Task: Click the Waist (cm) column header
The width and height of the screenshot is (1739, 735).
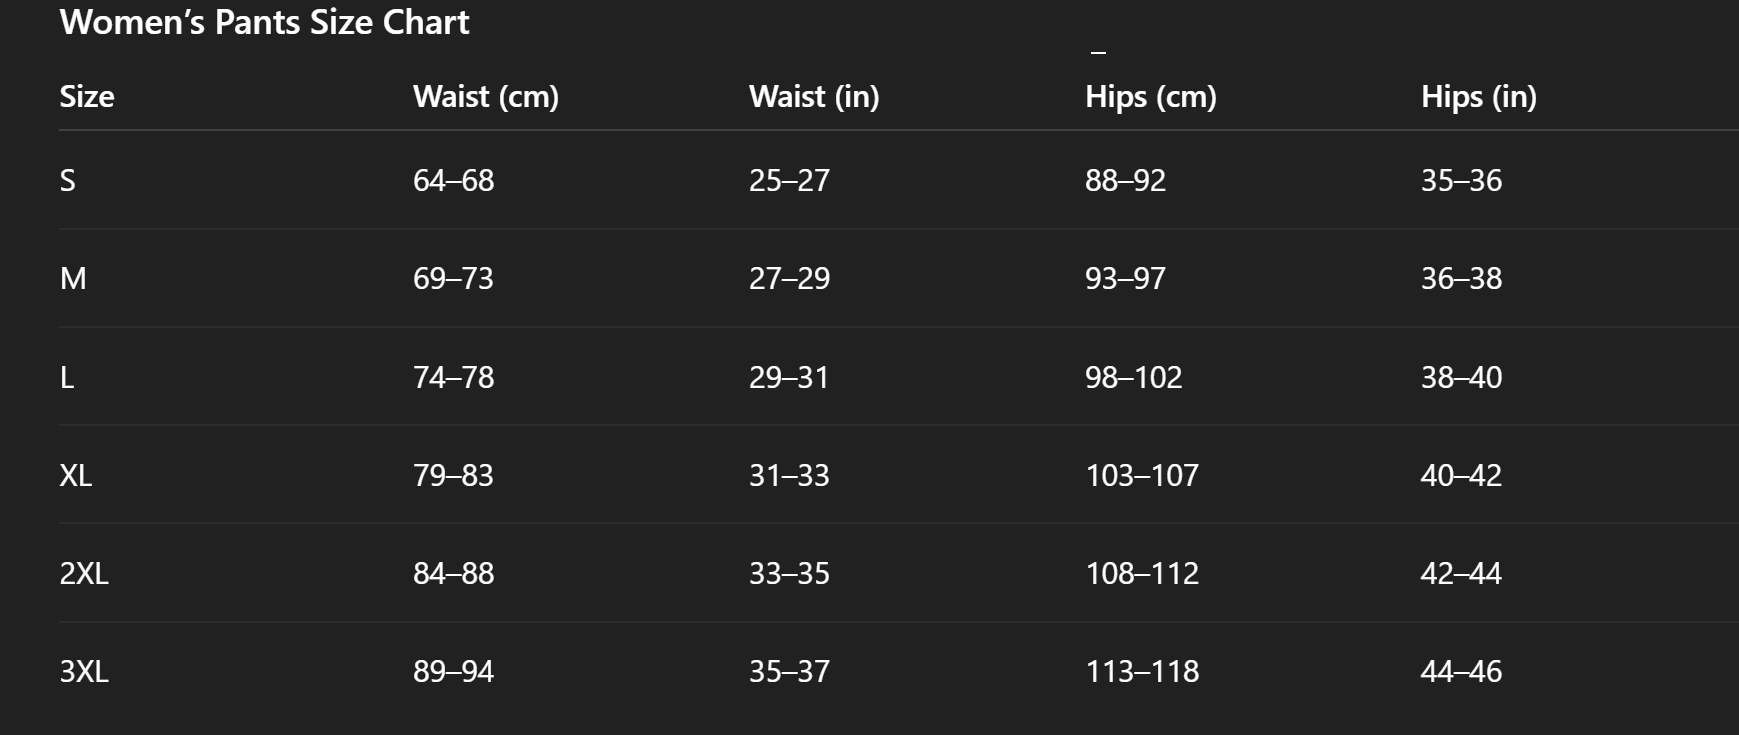Action: tap(486, 97)
